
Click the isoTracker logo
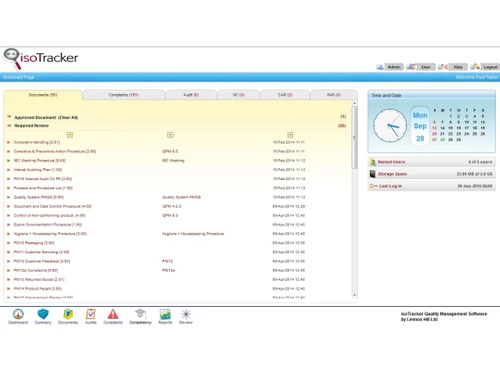click(x=41, y=58)
